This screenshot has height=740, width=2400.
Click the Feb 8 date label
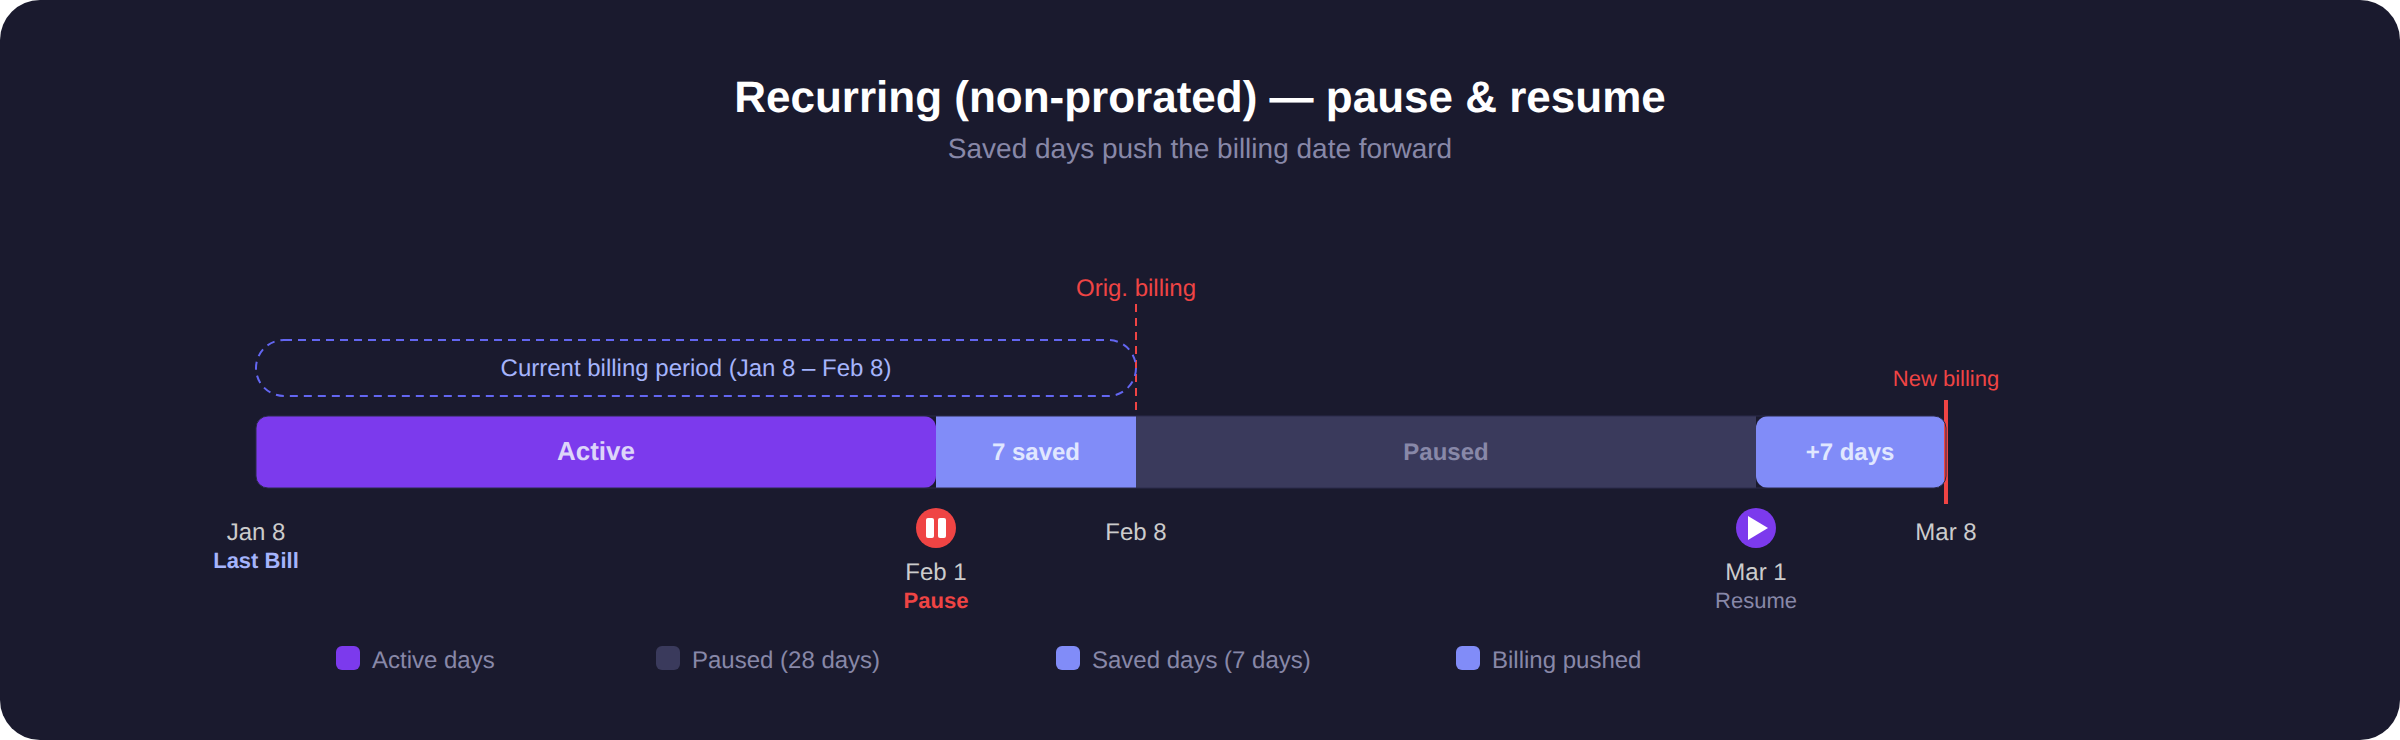click(1136, 532)
